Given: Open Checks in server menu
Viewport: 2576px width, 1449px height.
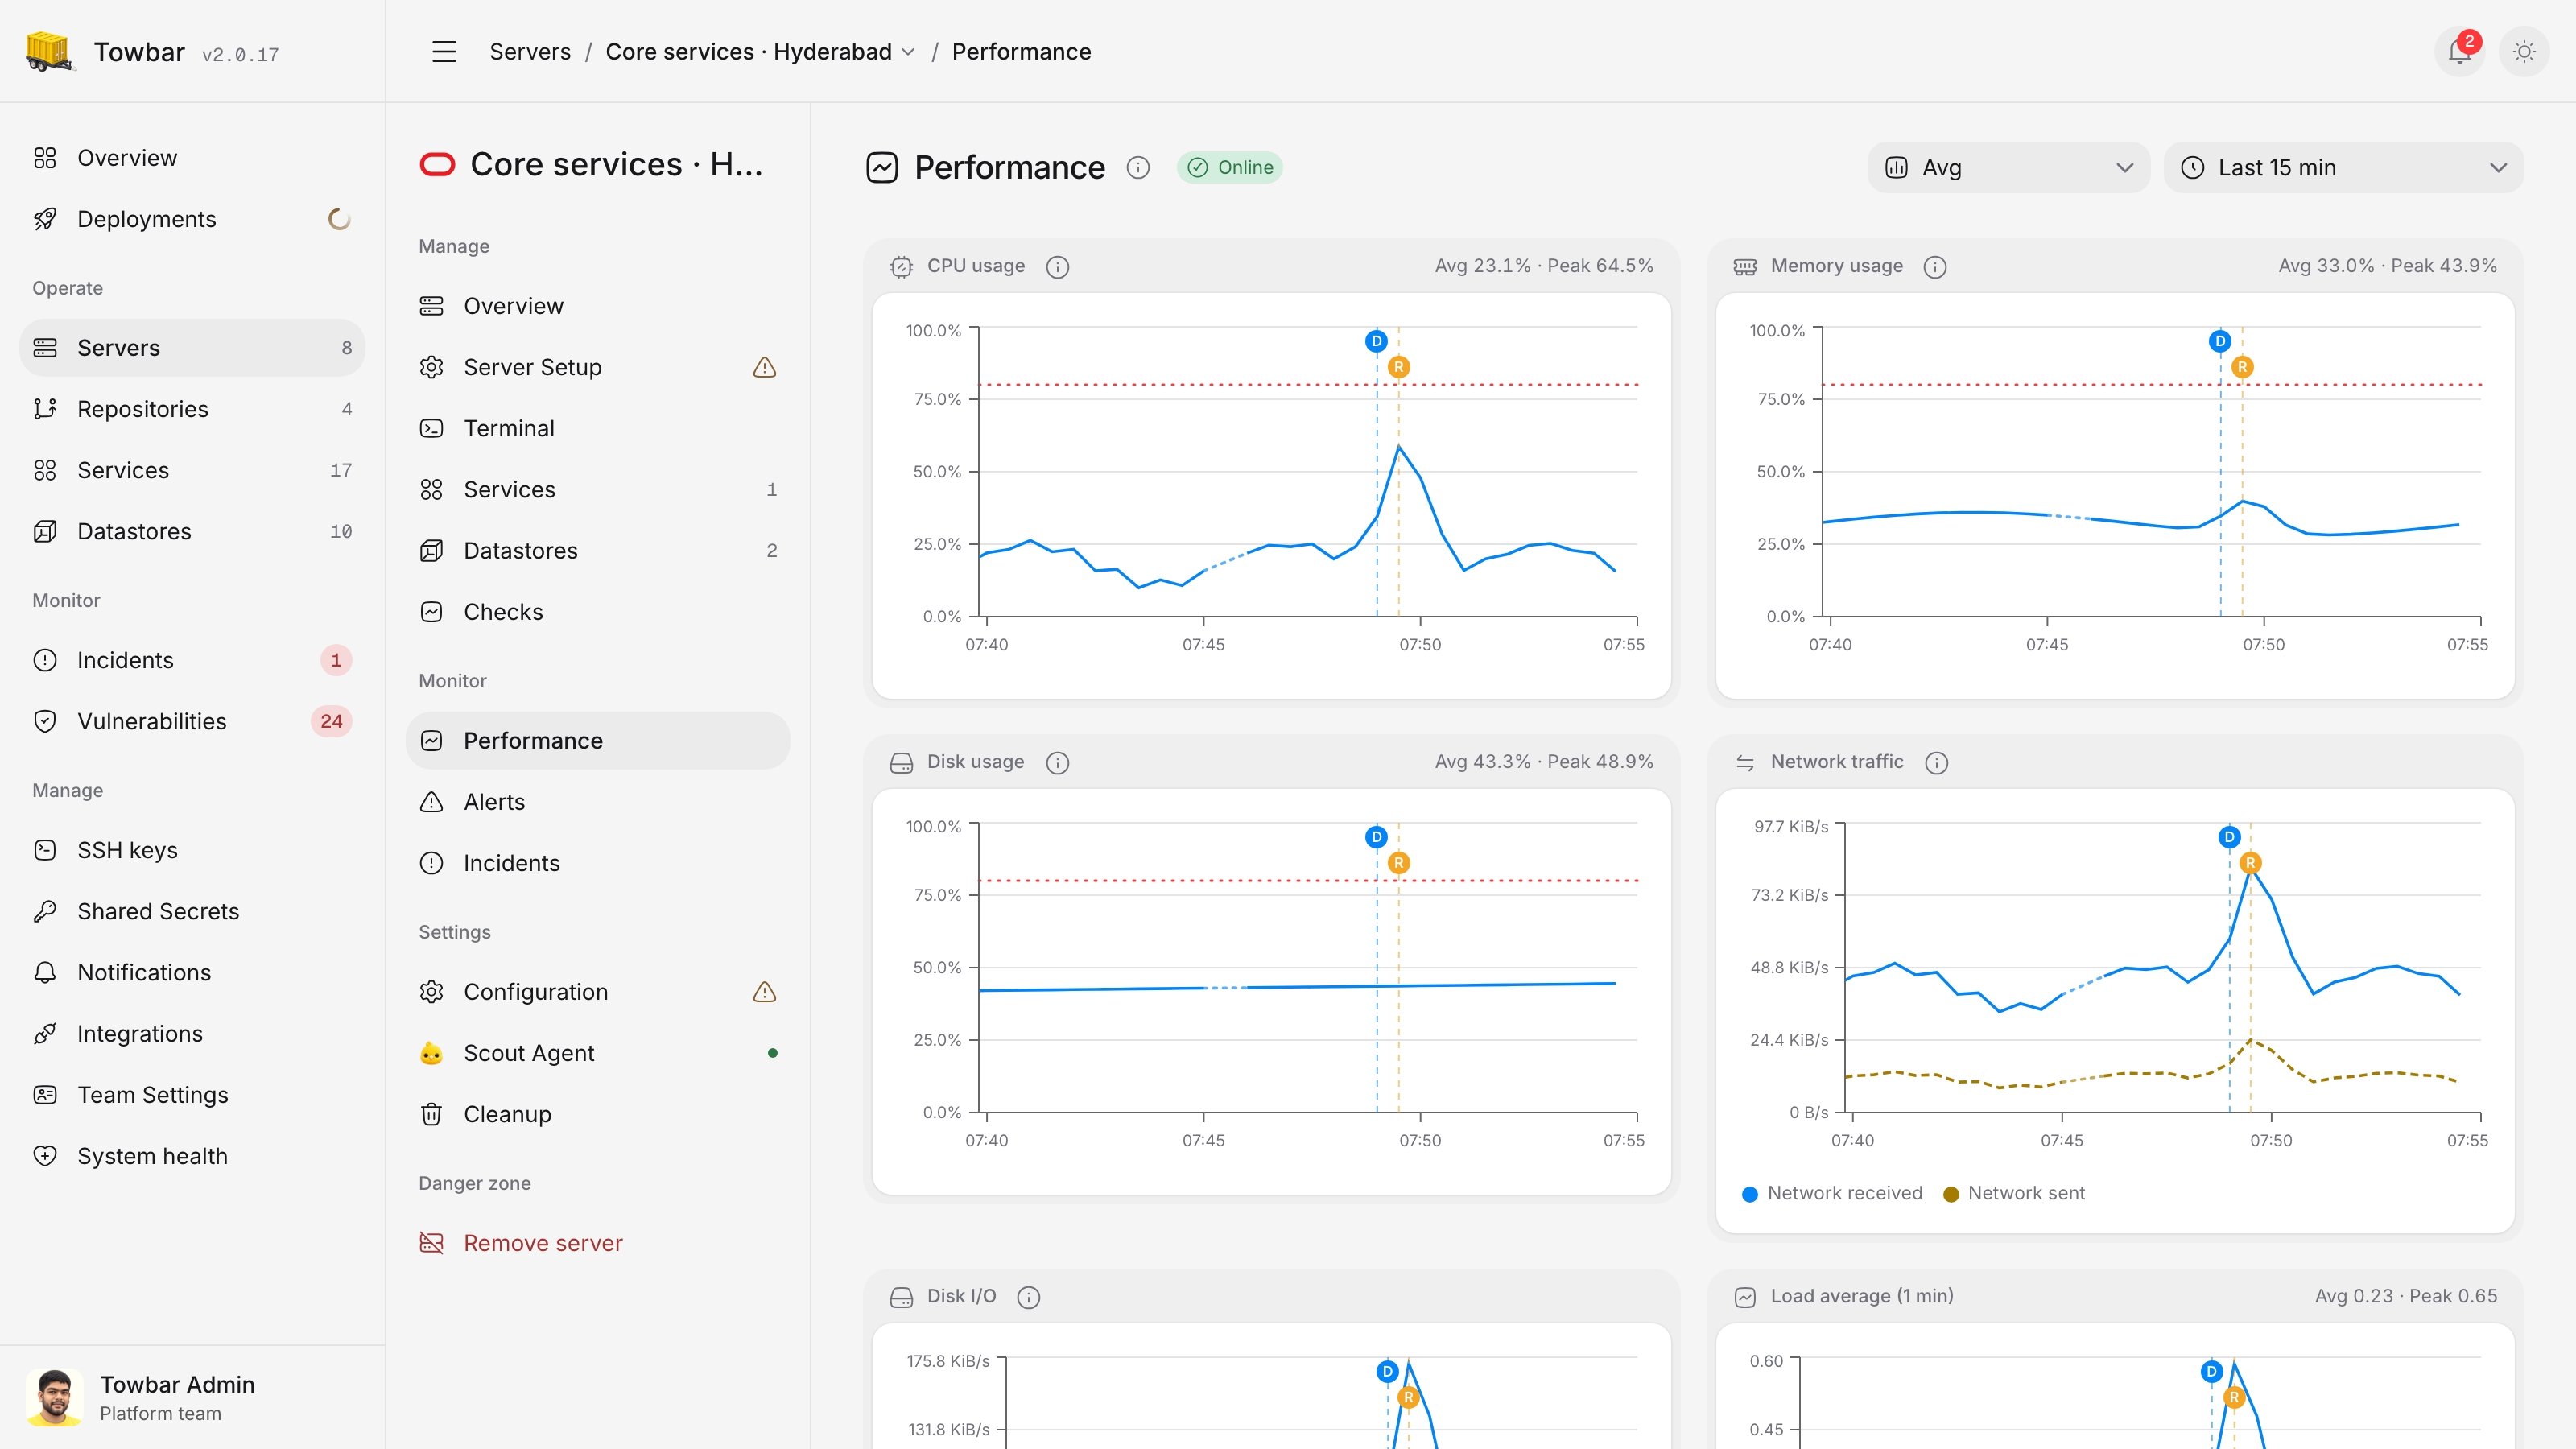Looking at the screenshot, I should coord(598,612).
